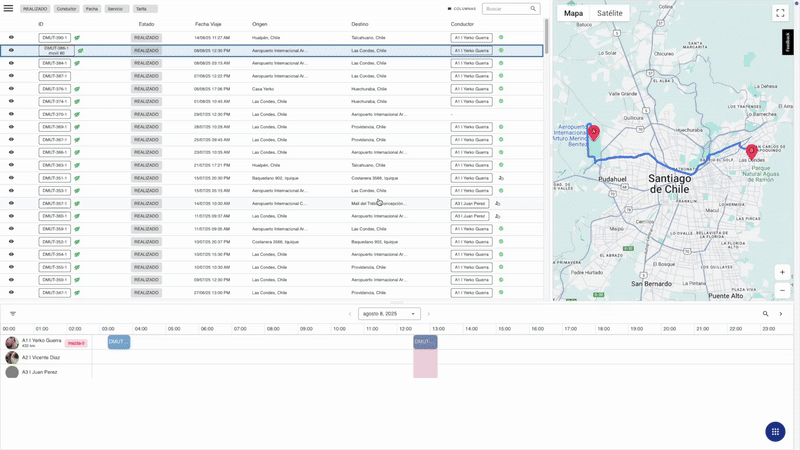Go to next day arrow
This screenshot has height=450, width=800.
429,314
